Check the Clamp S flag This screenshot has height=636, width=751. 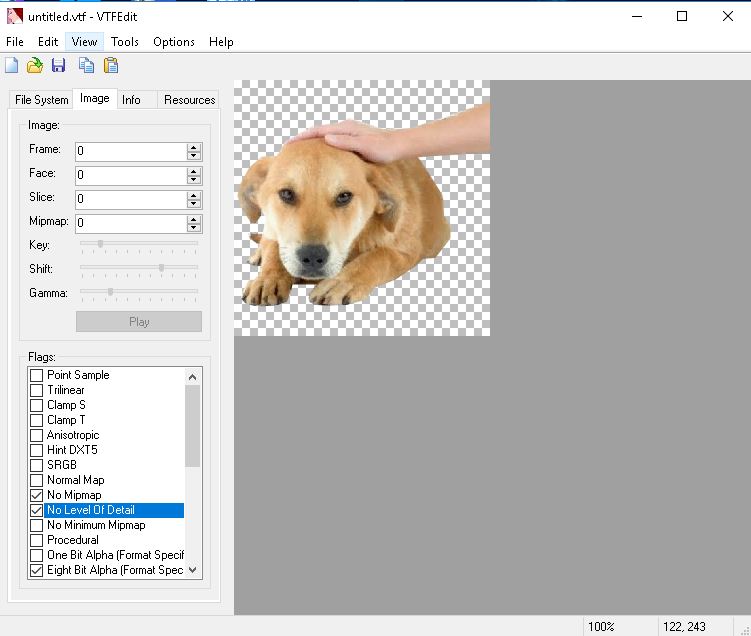(x=36, y=405)
